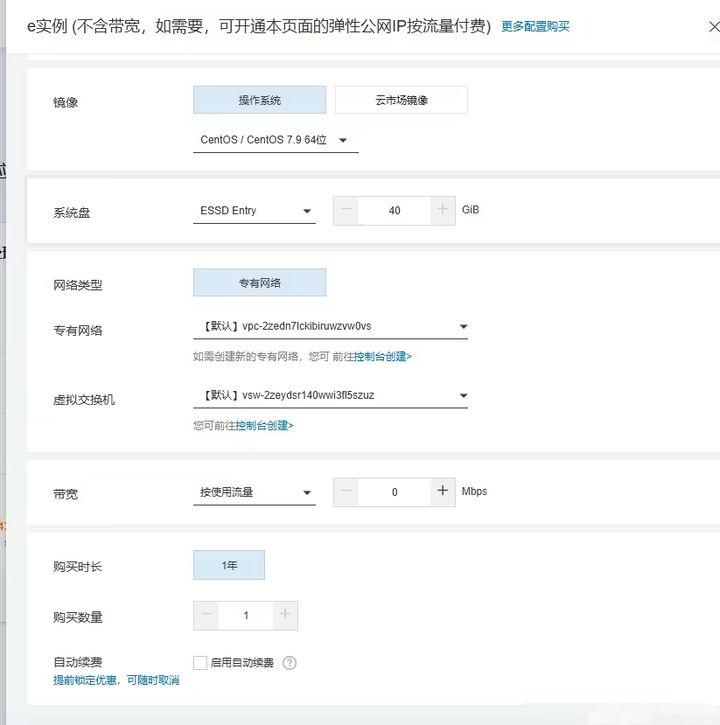The width and height of the screenshot is (720, 725).
Task: Decrease purchase quantity with minus button
Action: [206, 615]
